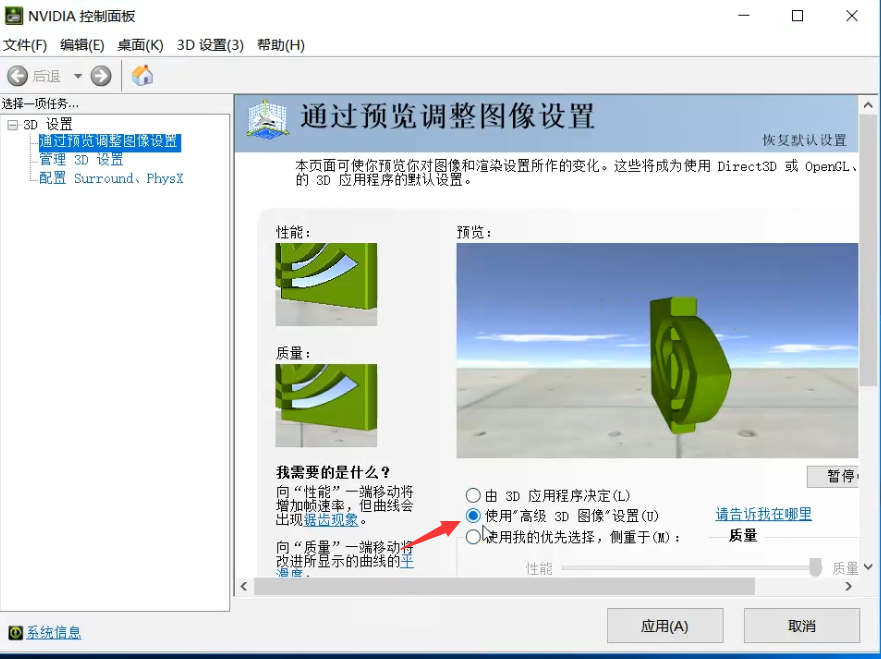Click the 锯齿现象 link
Image resolution: width=881 pixels, height=659 pixels.
coord(331,520)
